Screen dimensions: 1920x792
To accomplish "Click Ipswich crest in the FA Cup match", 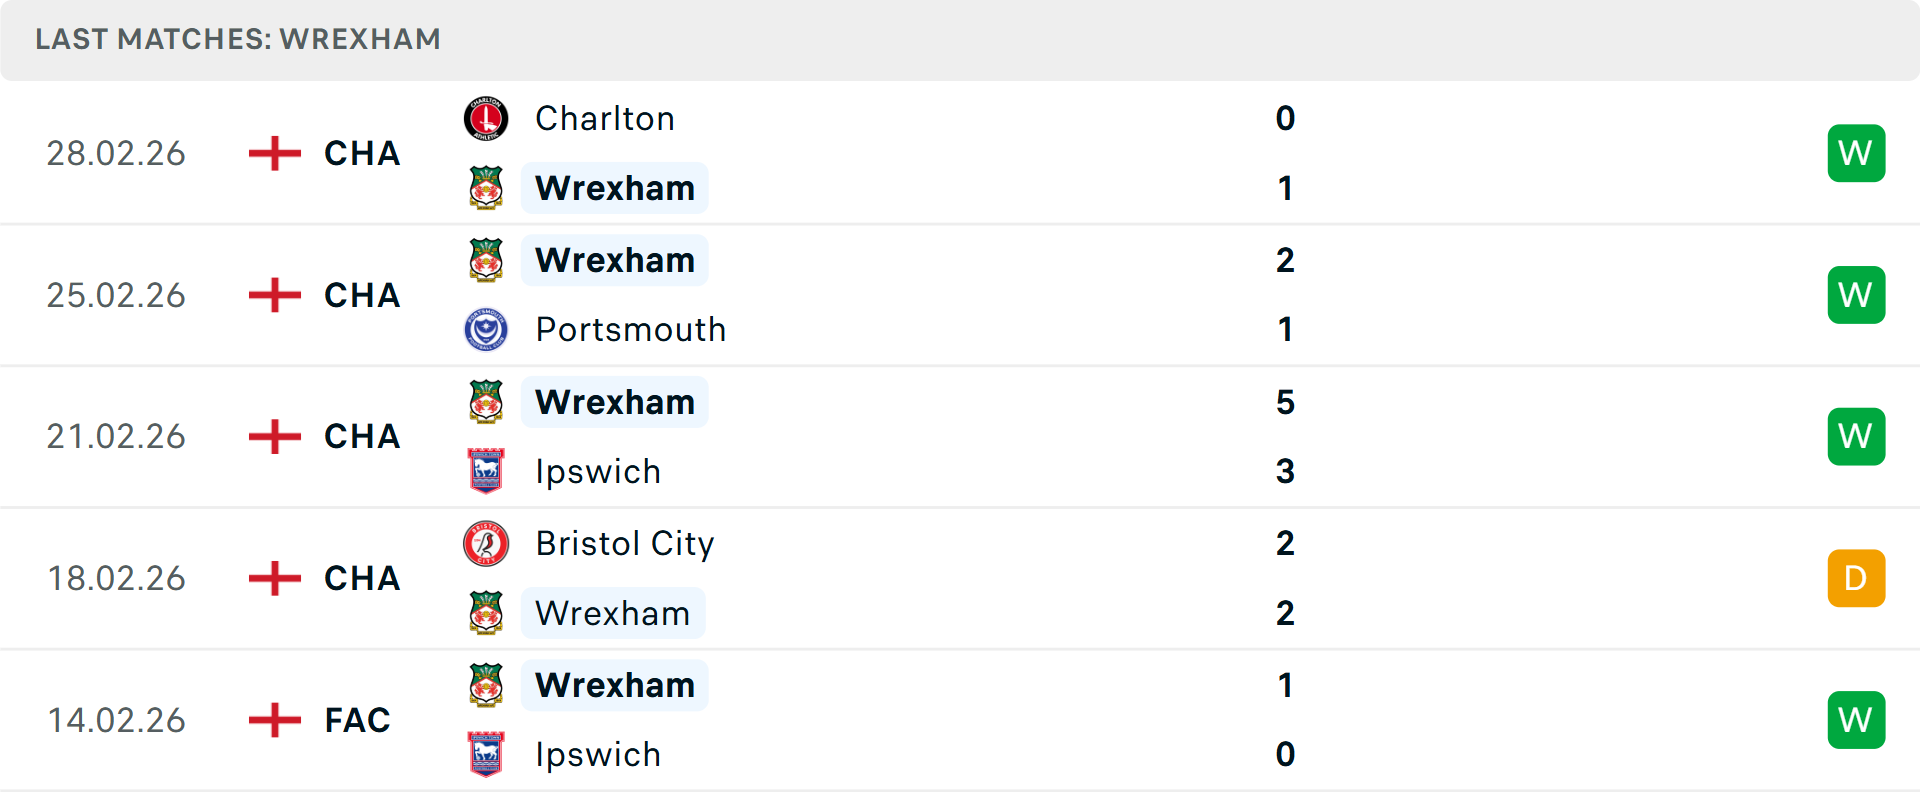I will 486,754.
